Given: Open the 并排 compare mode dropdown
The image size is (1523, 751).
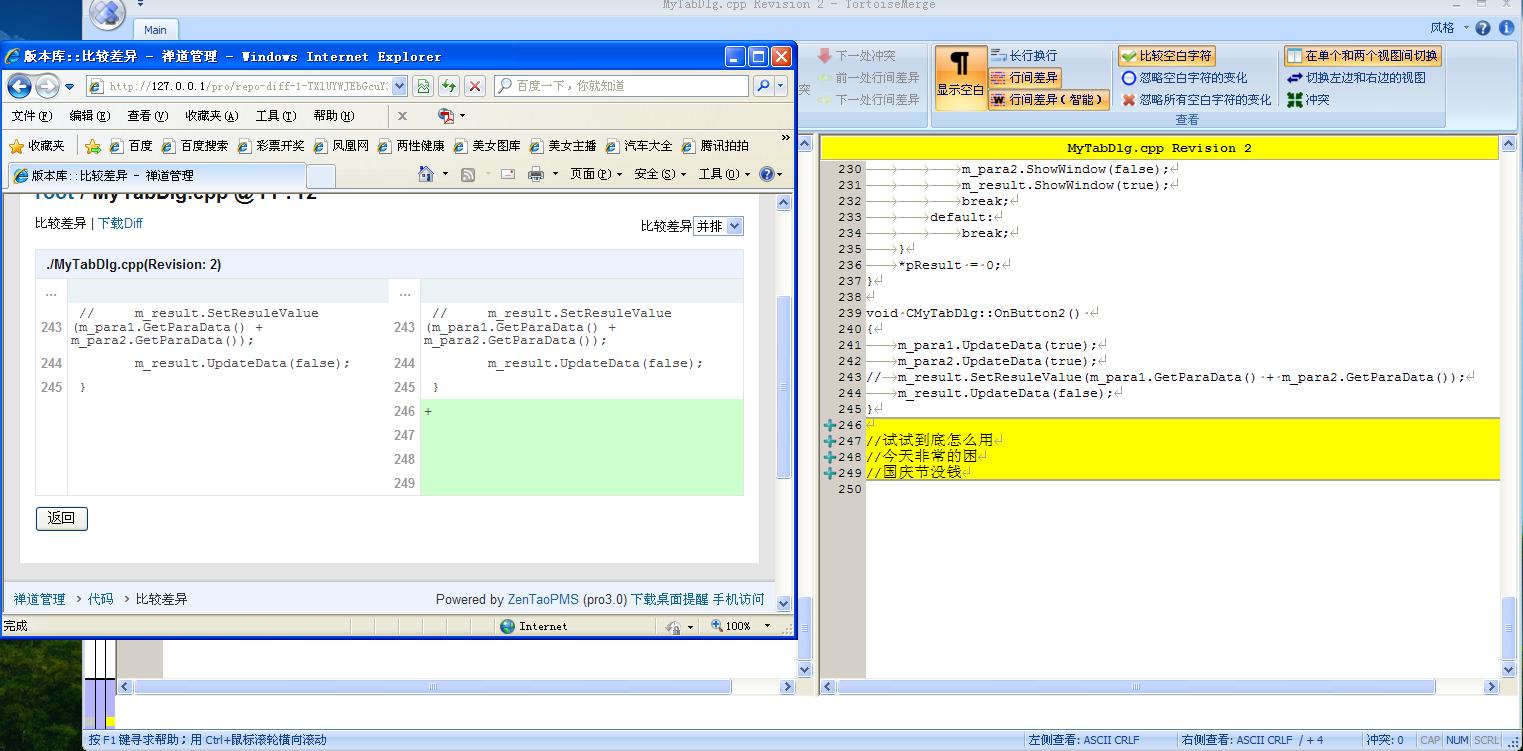Looking at the screenshot, I should [718, 226].
